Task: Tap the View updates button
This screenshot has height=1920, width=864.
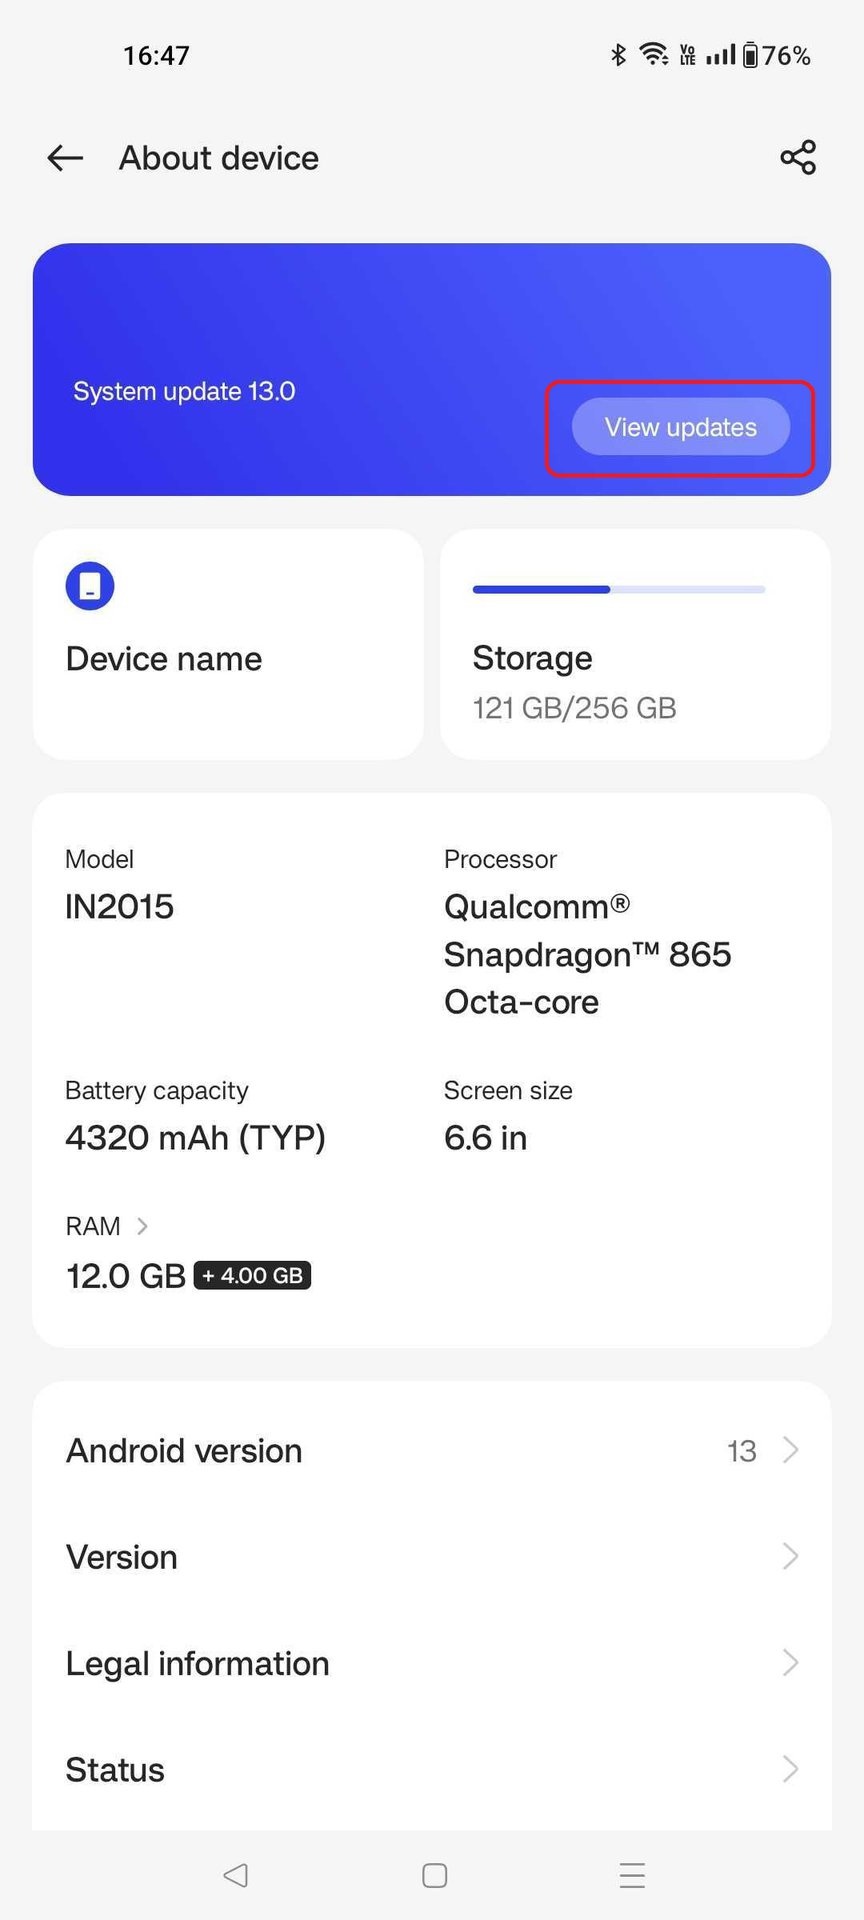Action: tap(680, 428)
